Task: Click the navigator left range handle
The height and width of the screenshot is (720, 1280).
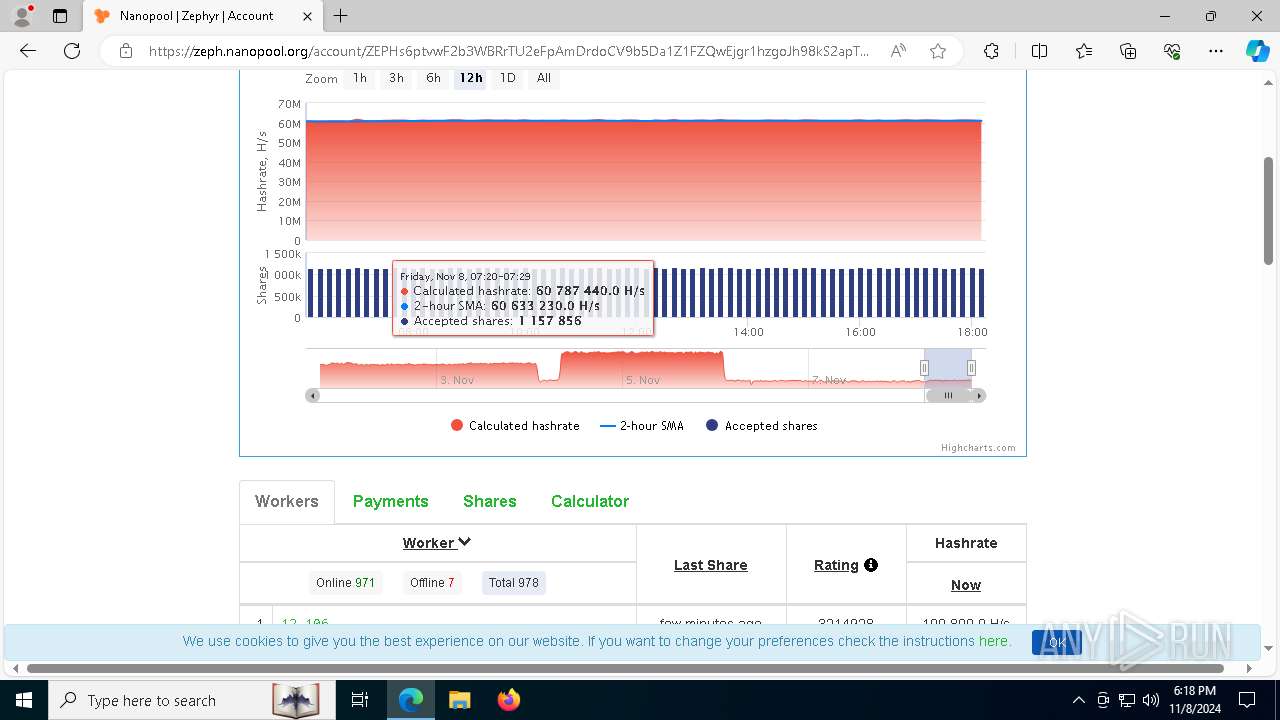Action: [x=924, y=368]
